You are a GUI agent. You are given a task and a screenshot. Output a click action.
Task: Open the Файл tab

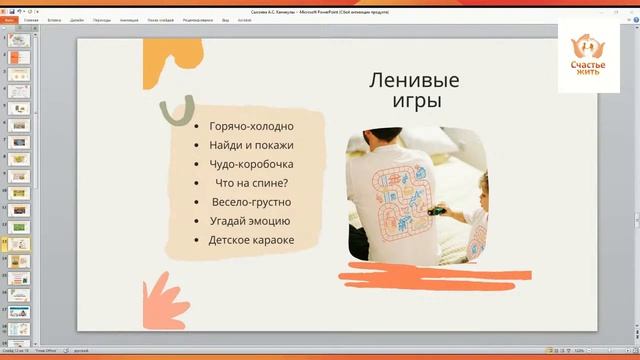[x=9, y=20]
